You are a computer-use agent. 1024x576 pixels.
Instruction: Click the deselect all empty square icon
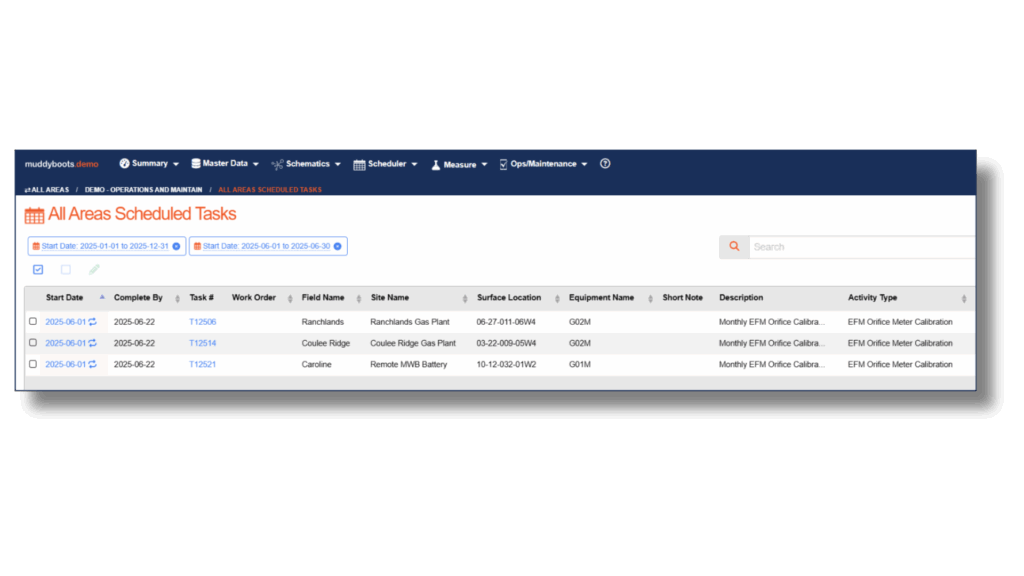(66, 270)
